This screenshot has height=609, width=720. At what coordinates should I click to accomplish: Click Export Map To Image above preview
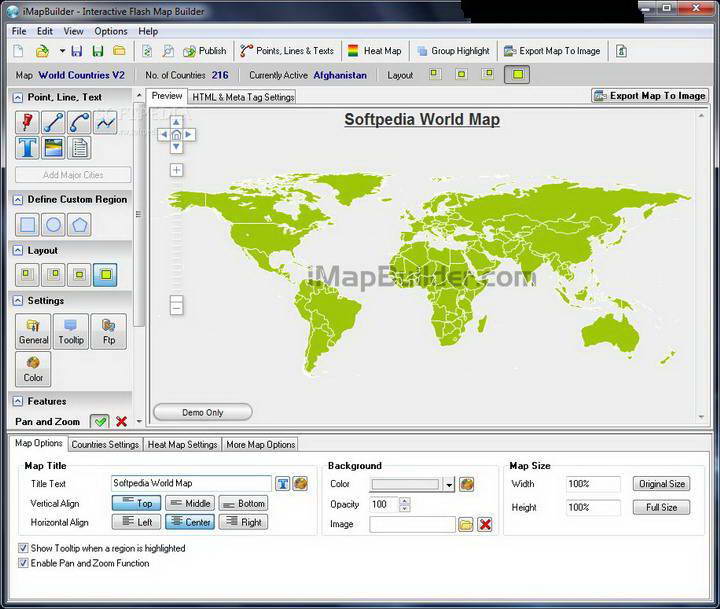click(x=650, y=96)
